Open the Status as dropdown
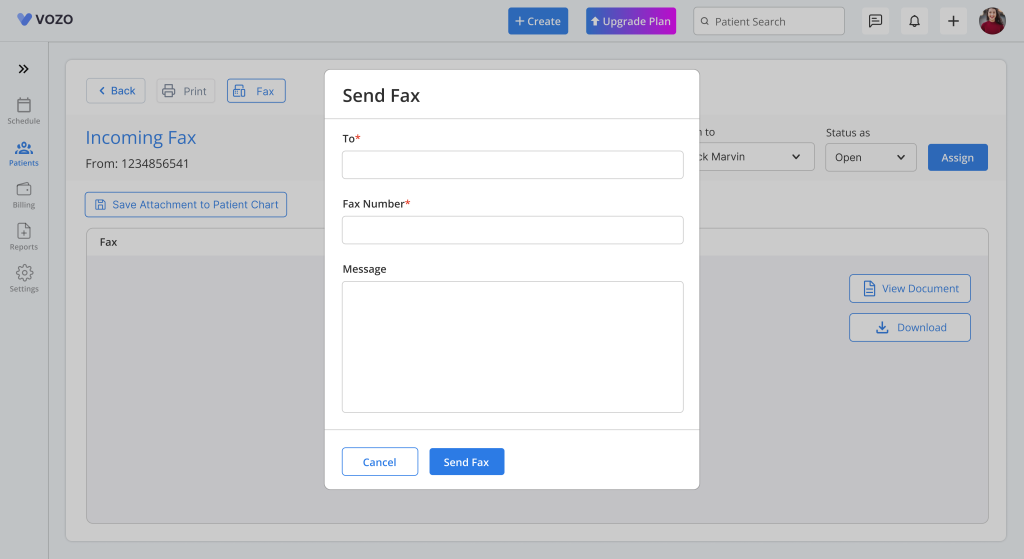 [870, 157]
